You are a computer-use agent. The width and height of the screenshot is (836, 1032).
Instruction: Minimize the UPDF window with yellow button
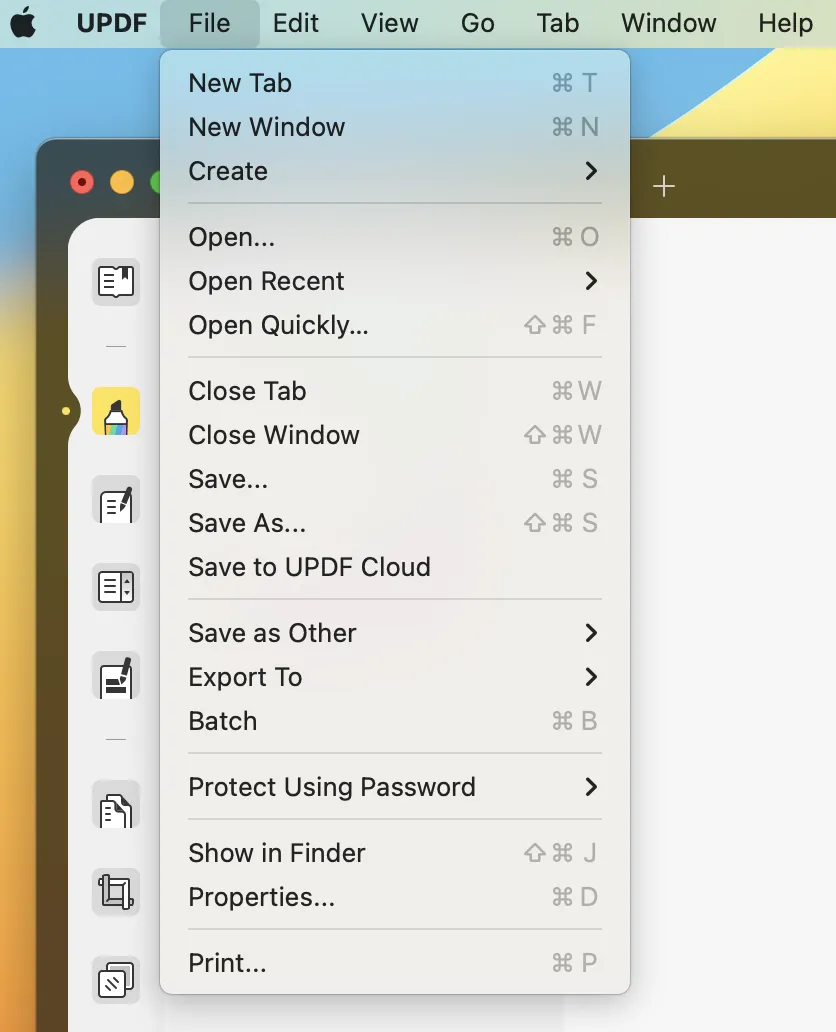click(122, 182)
